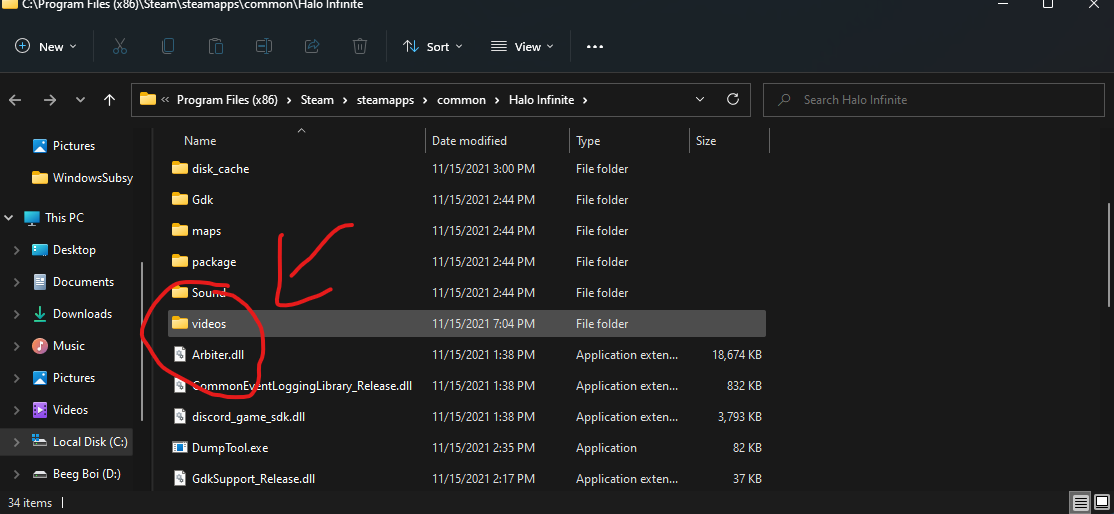Viewport: 1114px width, 514px height.
Task: Go up one folder level
Action: [x=109, y=100]
